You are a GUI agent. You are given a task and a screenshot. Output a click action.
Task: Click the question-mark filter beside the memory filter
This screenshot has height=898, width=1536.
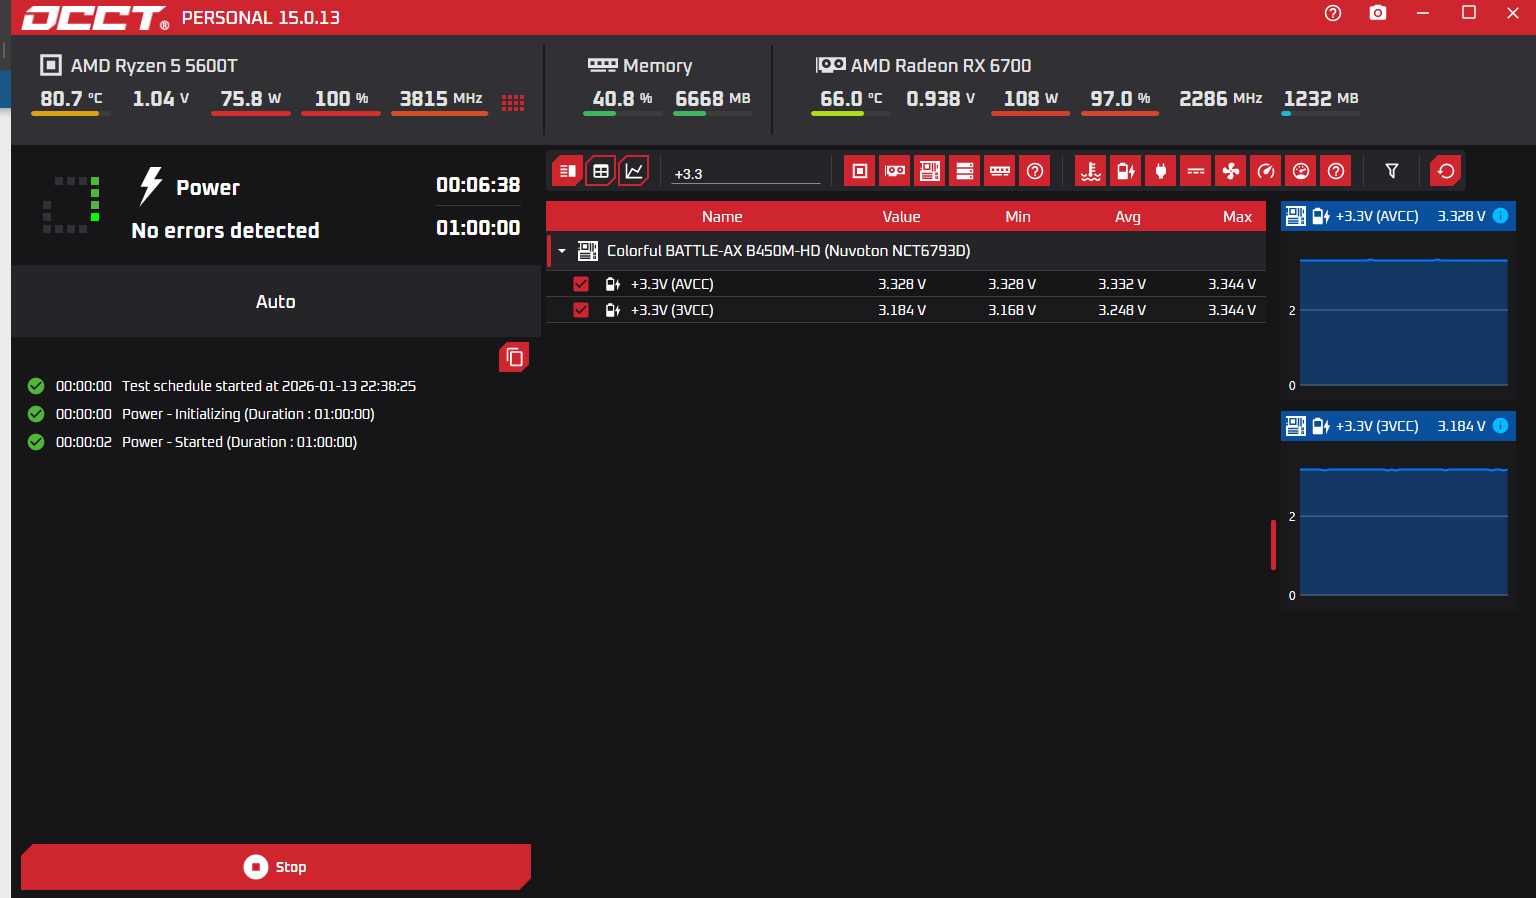click(1035, 171)
